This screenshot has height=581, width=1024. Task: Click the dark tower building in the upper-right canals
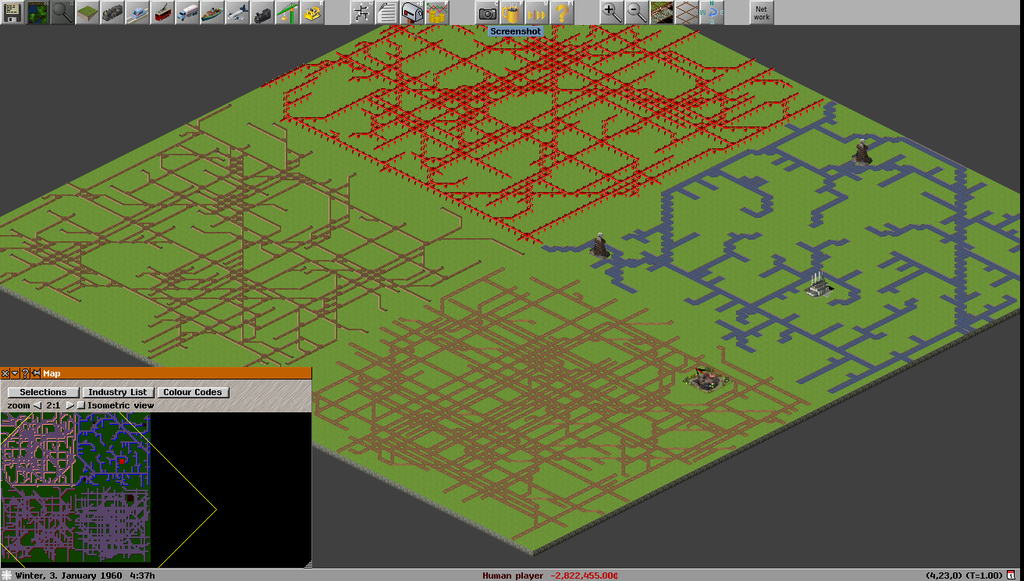pos(862,152)
